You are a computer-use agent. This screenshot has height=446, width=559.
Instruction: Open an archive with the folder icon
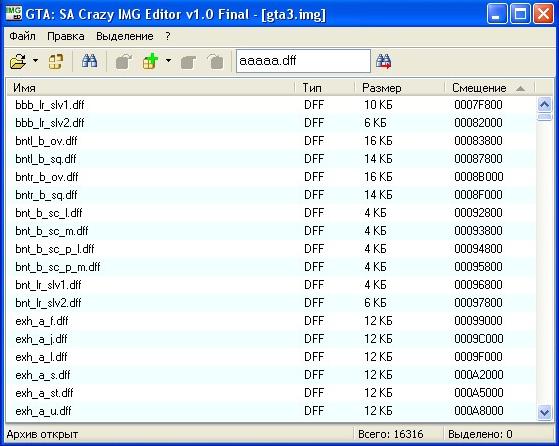coord(18,61)
